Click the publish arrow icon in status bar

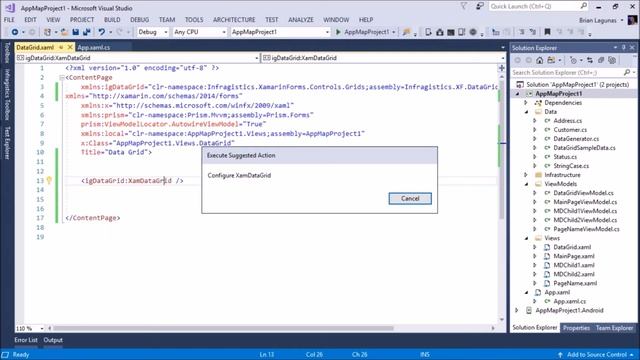tap(560, 355)
